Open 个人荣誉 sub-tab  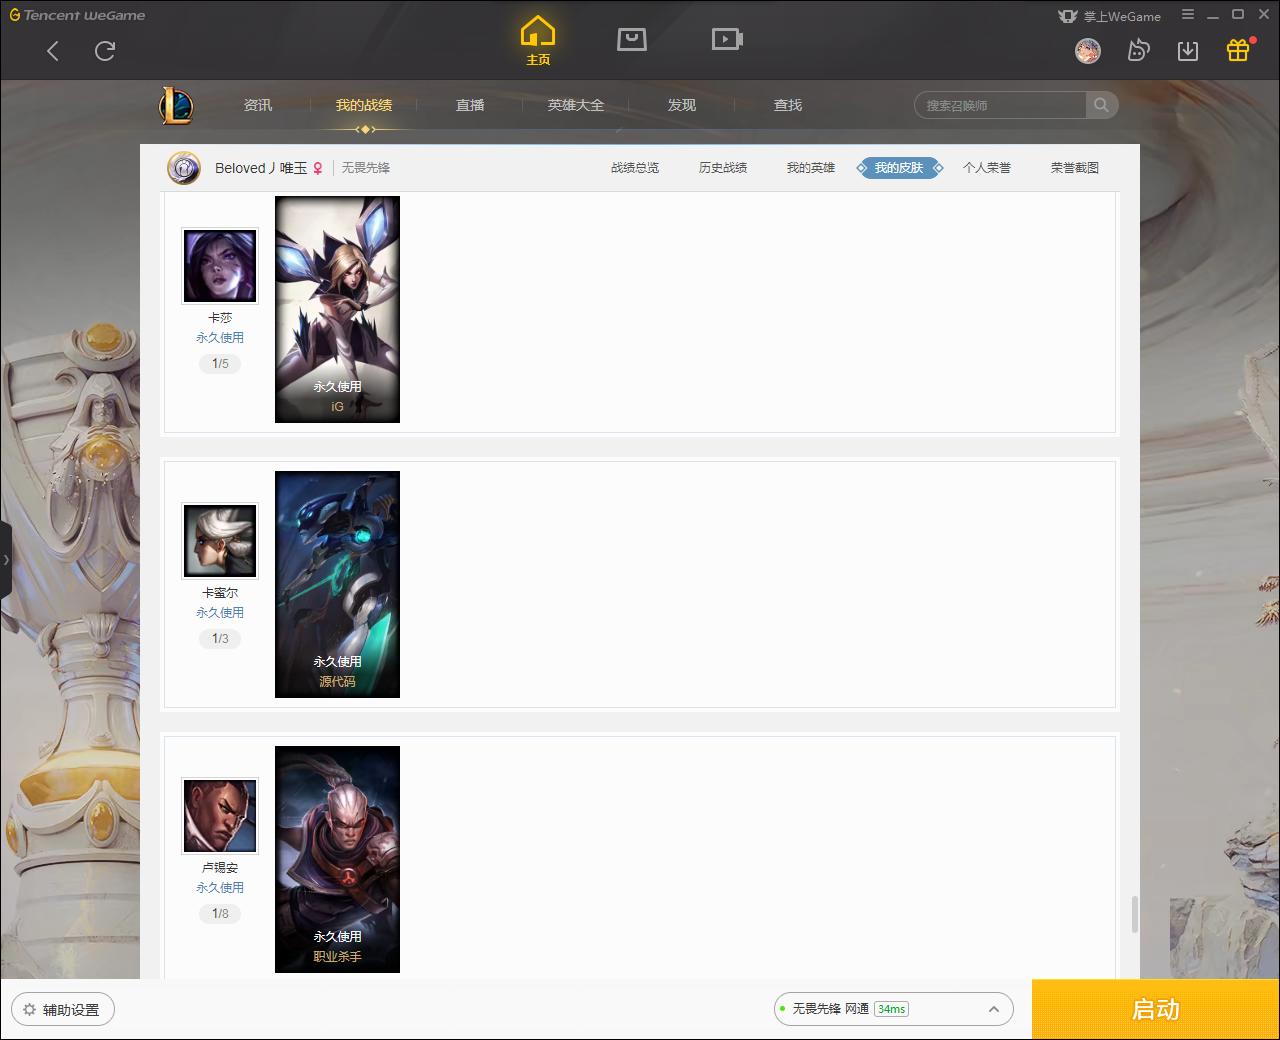point(987,168)
